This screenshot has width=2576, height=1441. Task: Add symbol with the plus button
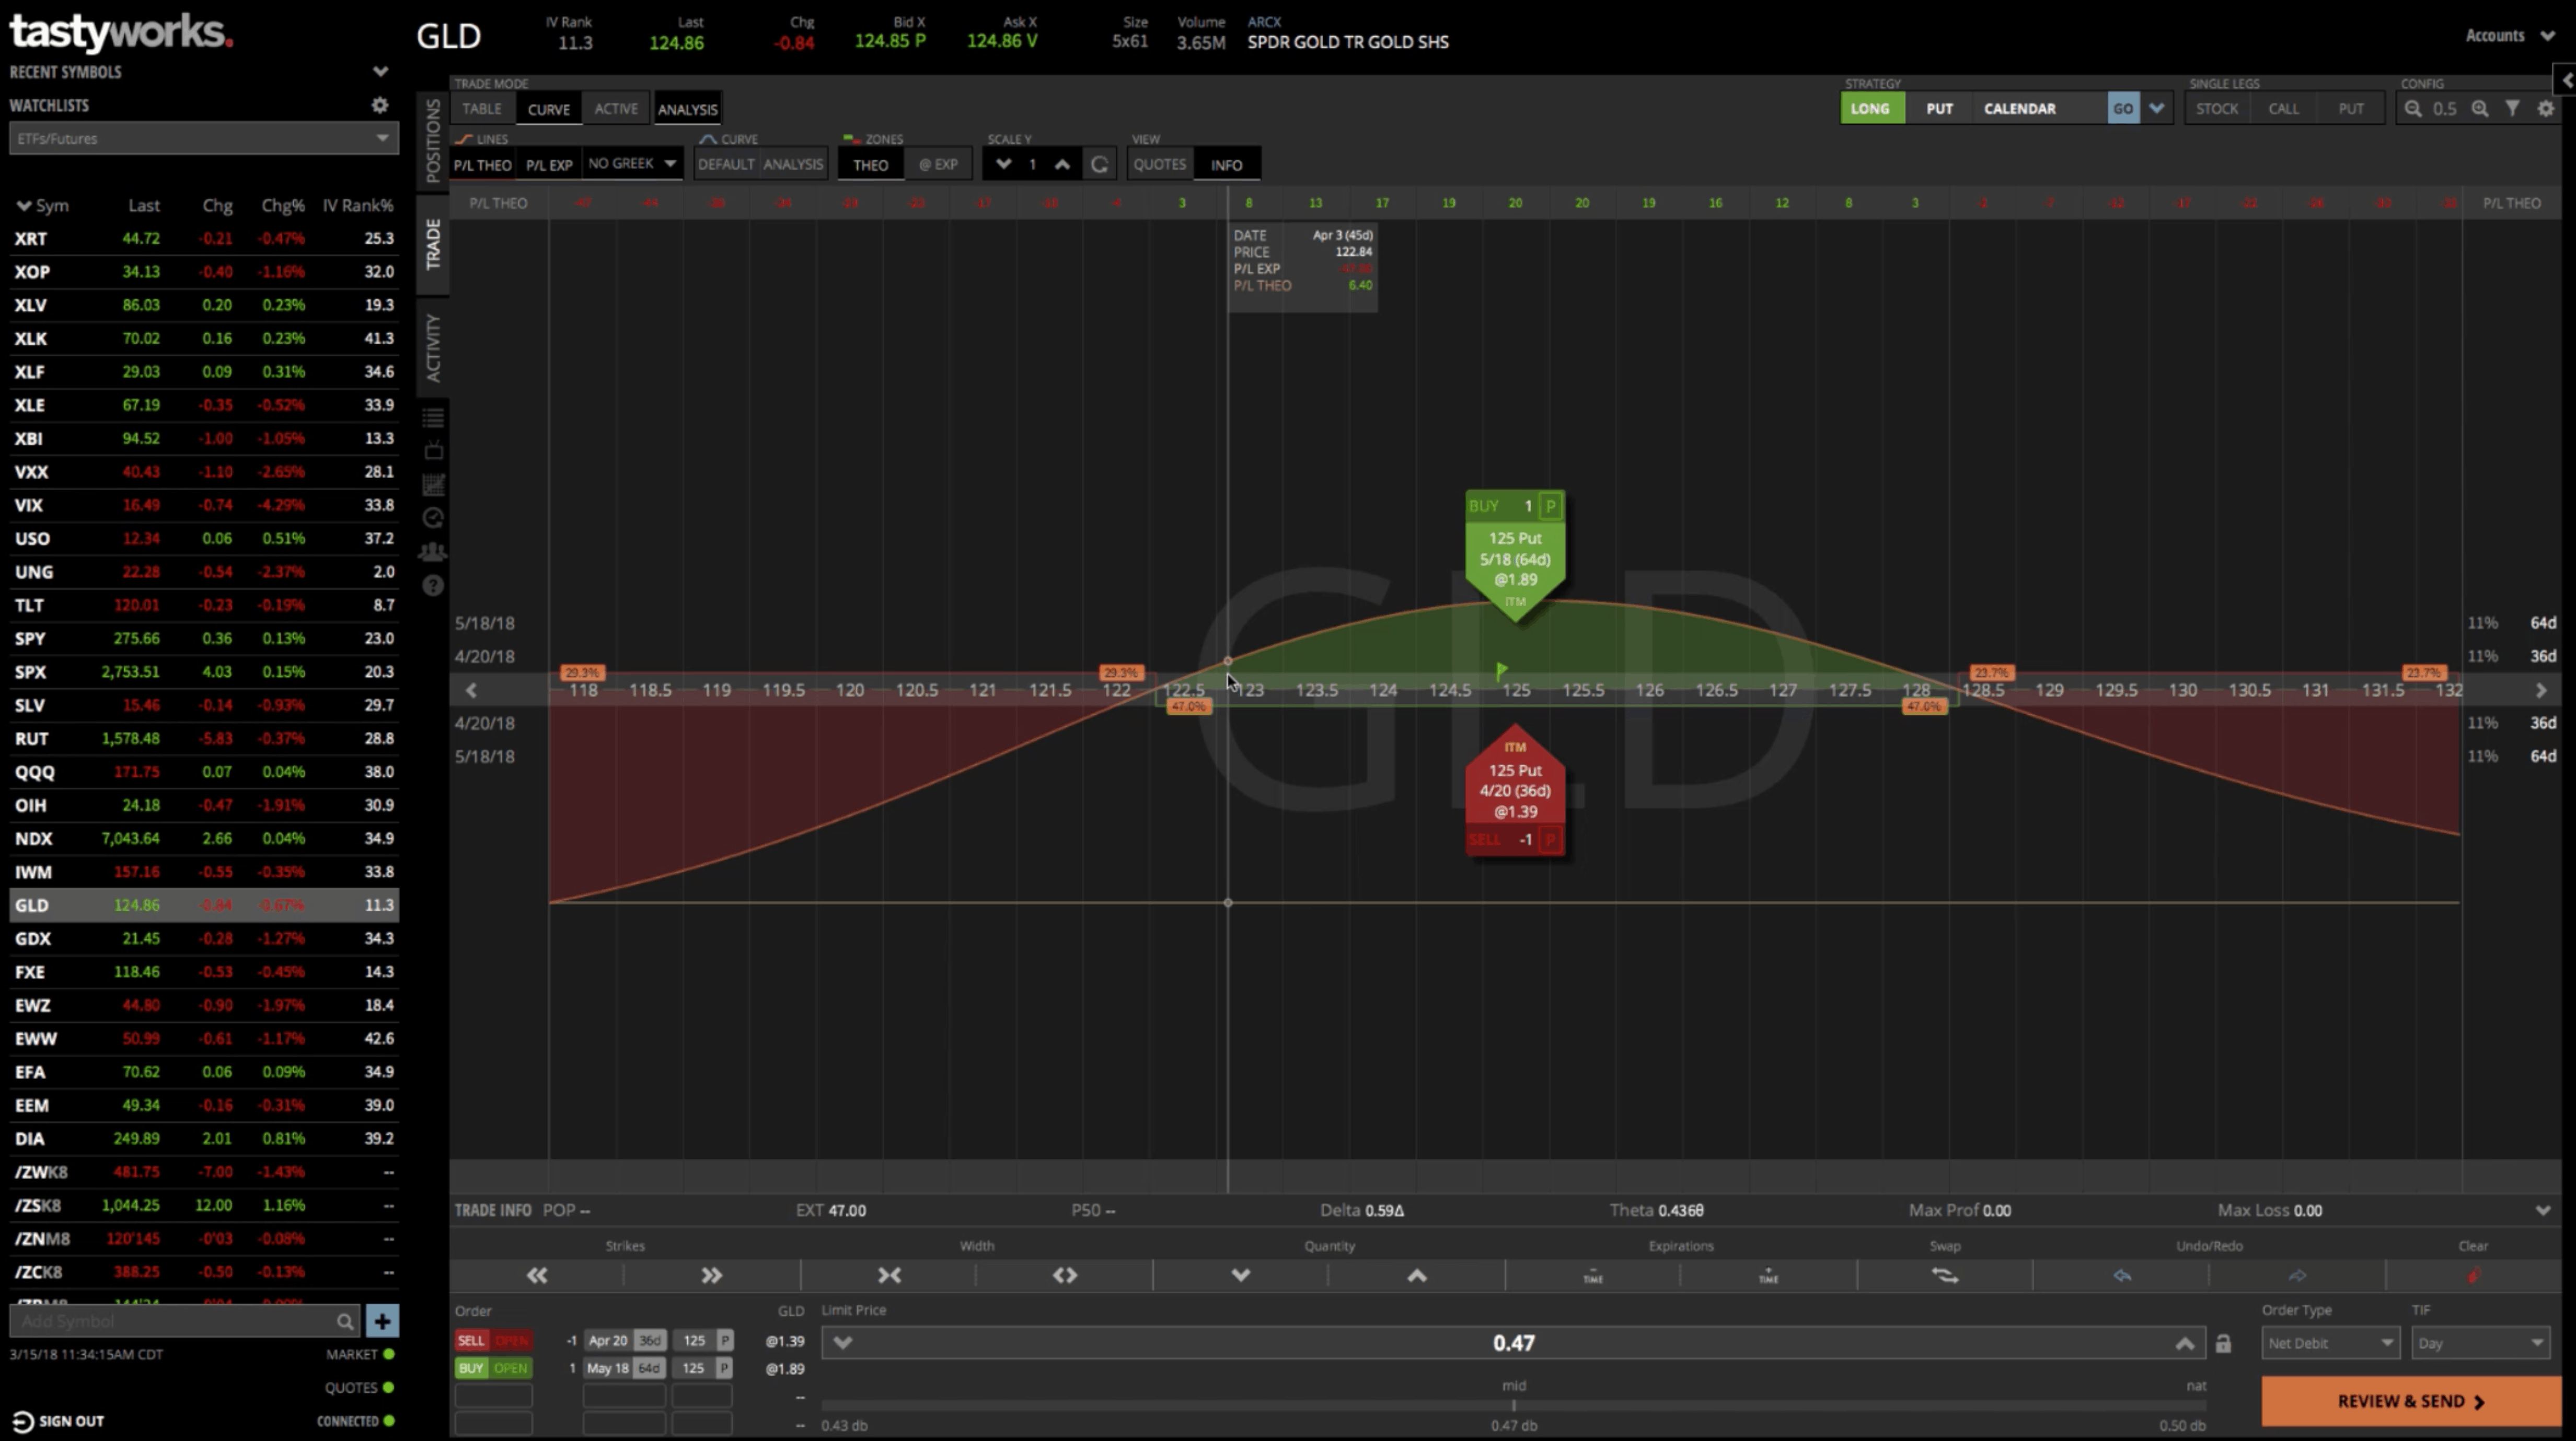382,1321
